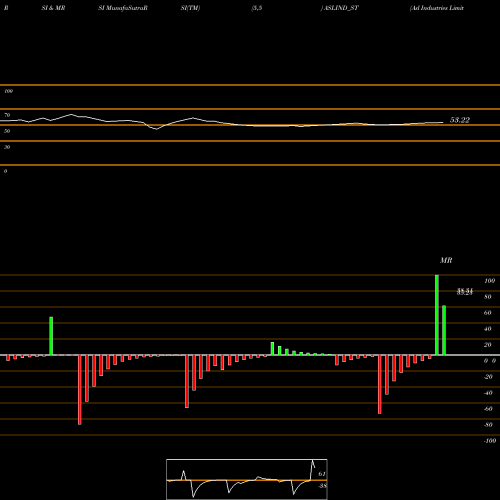This screenshot has width=500, height=500.
Task: Click the 50 level label on RSI axis
Action: pos(7,131)
